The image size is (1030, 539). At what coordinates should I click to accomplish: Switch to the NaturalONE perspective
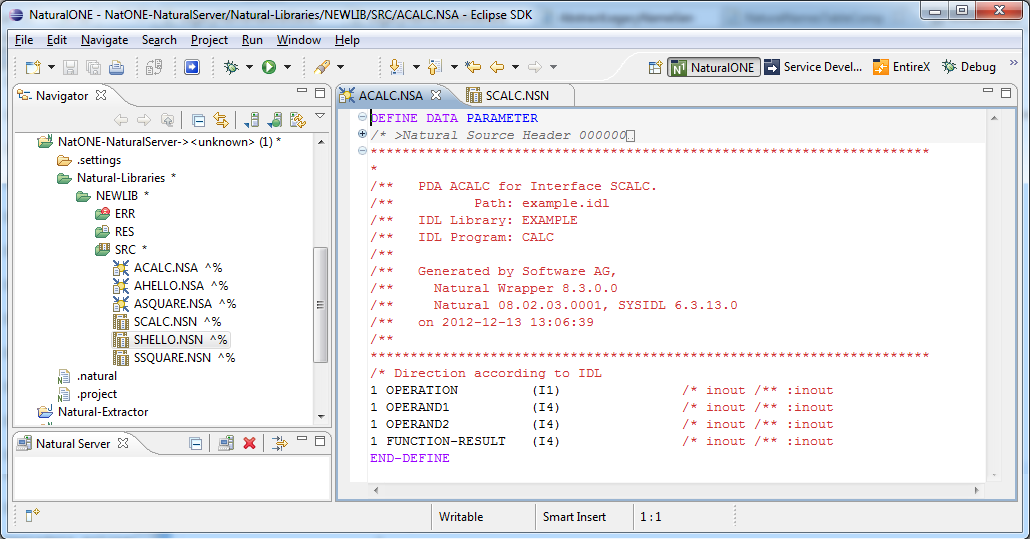tap(714, 67)
